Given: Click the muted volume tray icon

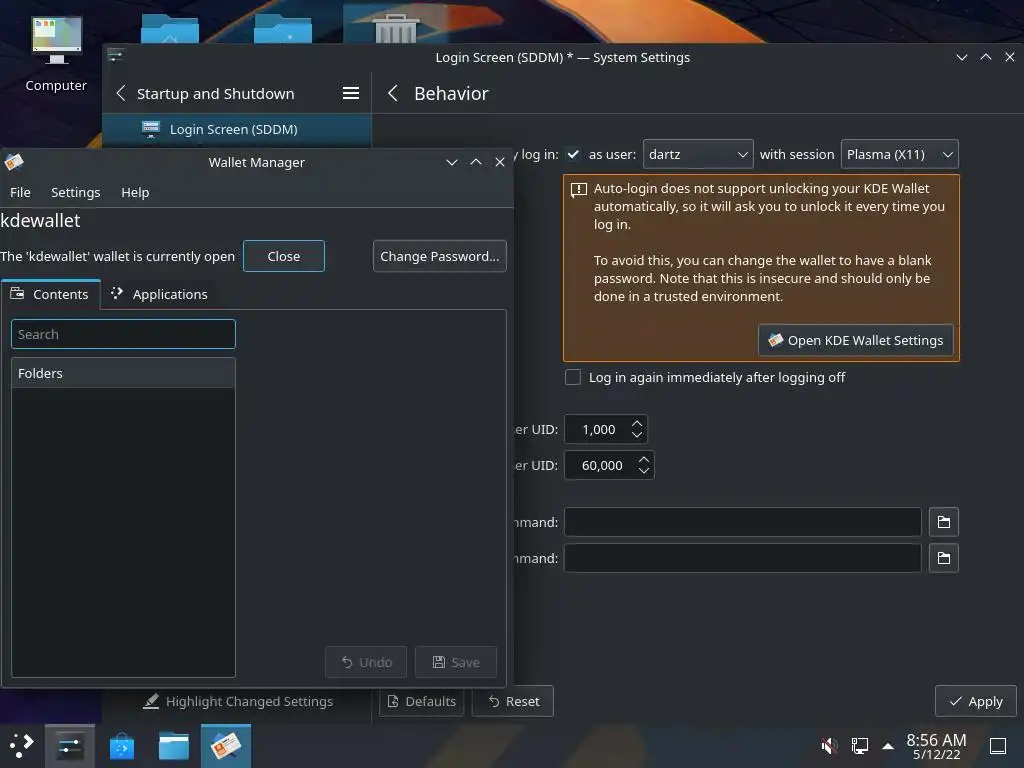Looking at the screenshot, I should pyautogui.click(x=829, y=745).
